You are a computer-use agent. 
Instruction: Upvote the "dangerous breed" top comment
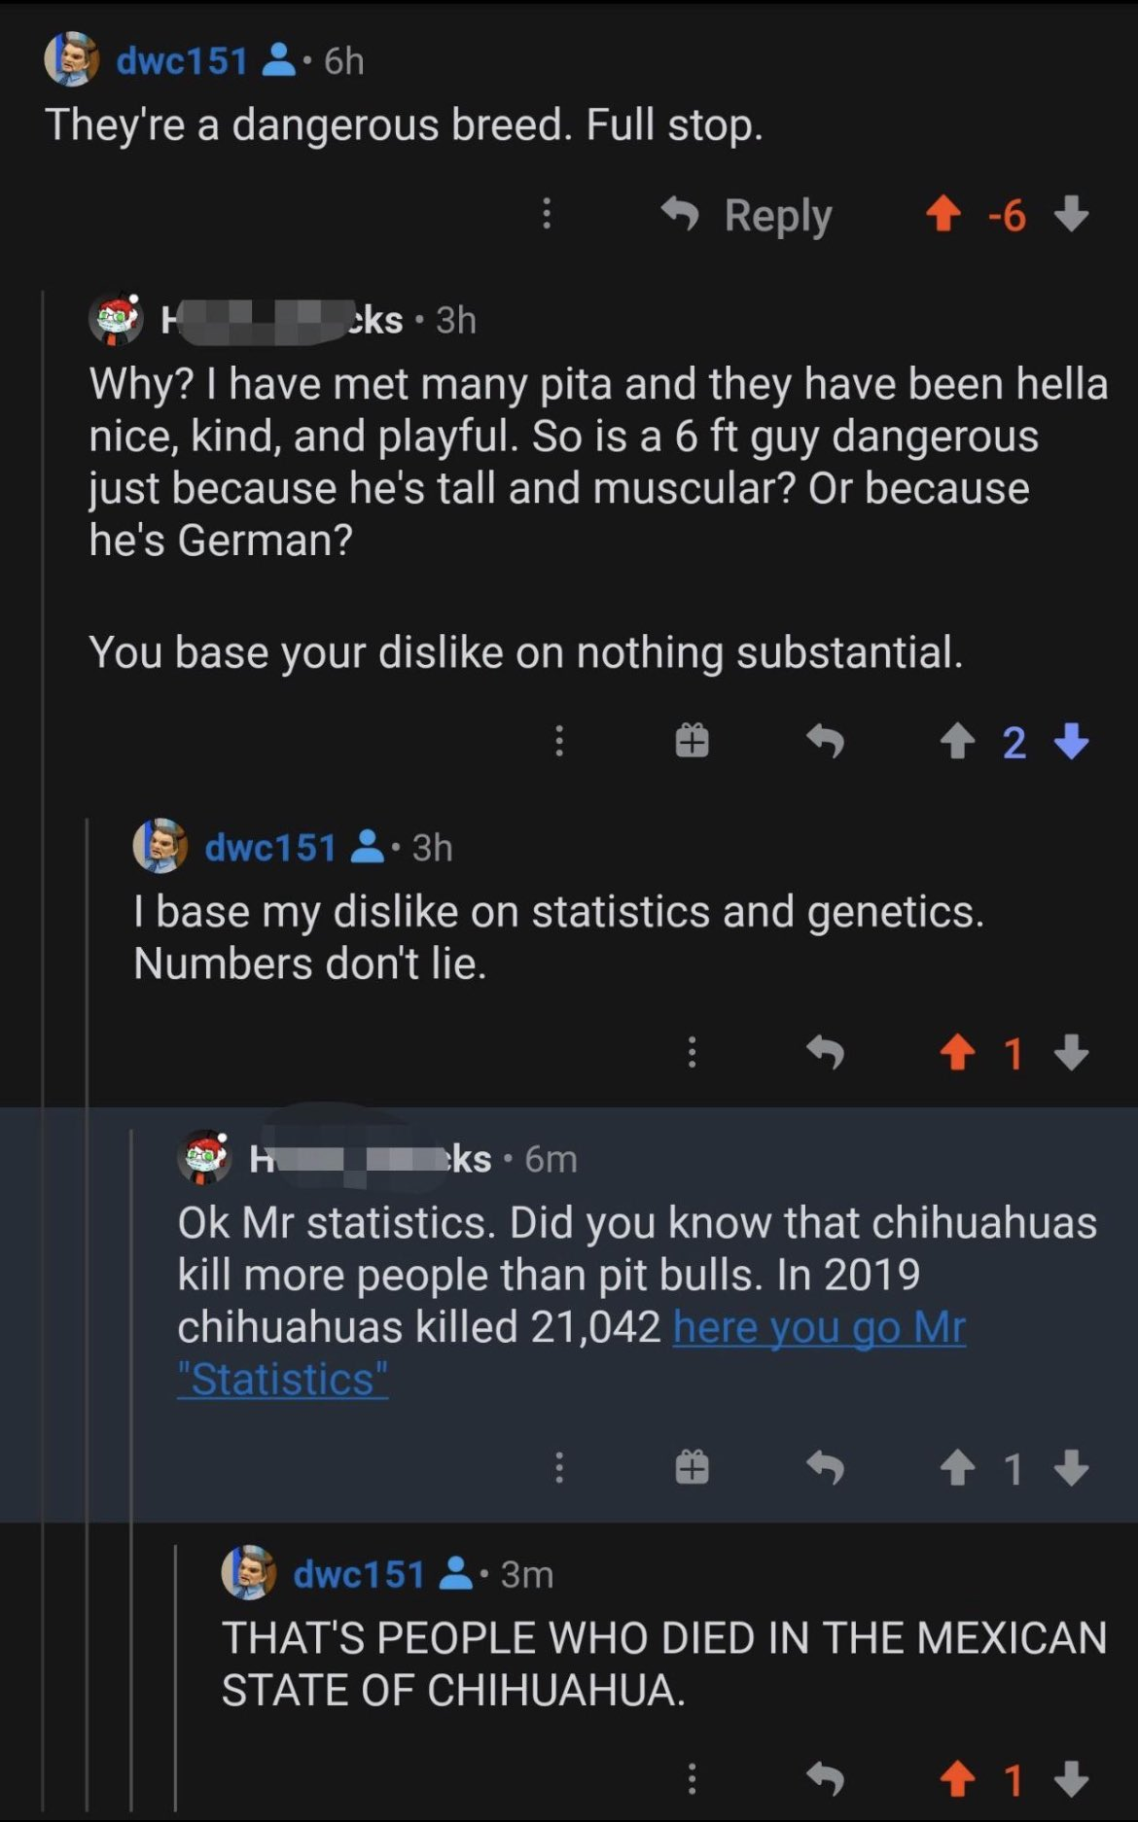point(943,214)
